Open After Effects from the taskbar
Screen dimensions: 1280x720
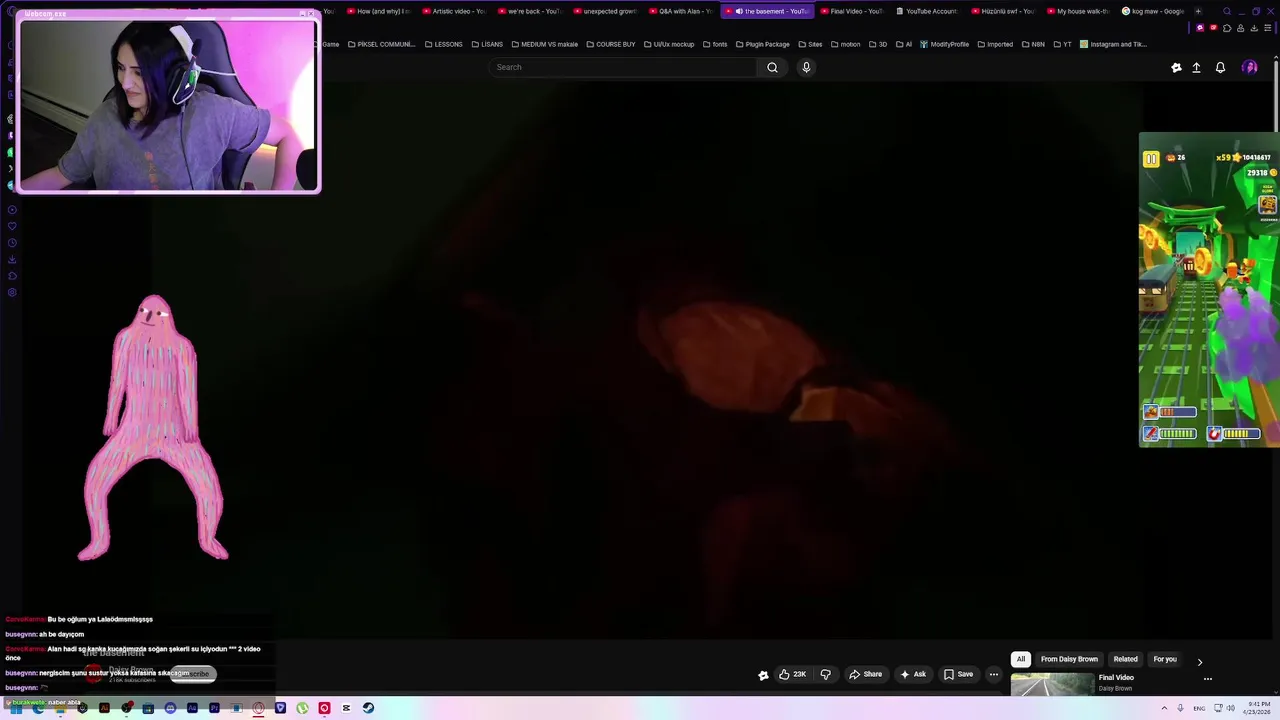(192, 708)
